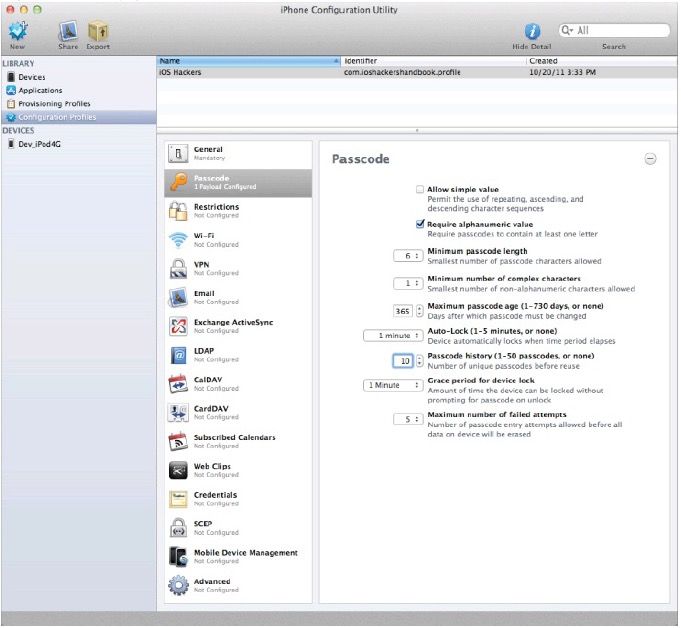Screen dimensions: 681x628
Task: Open Minimum number of complex characters dropdown
Action: pos(408,283)
